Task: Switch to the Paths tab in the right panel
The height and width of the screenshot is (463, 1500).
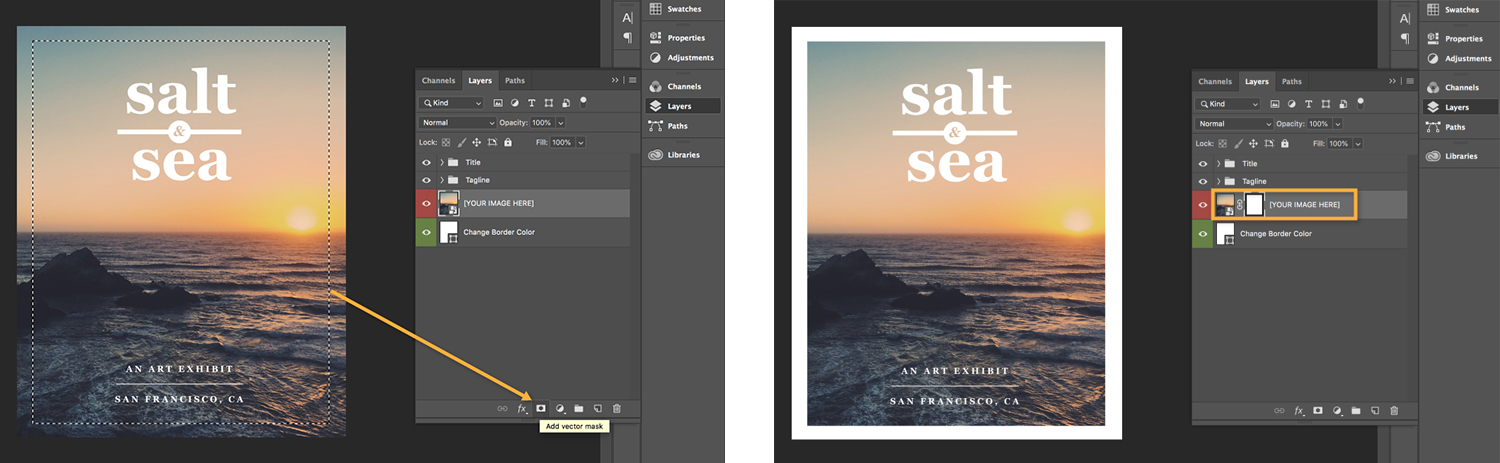Action: 1292,82
